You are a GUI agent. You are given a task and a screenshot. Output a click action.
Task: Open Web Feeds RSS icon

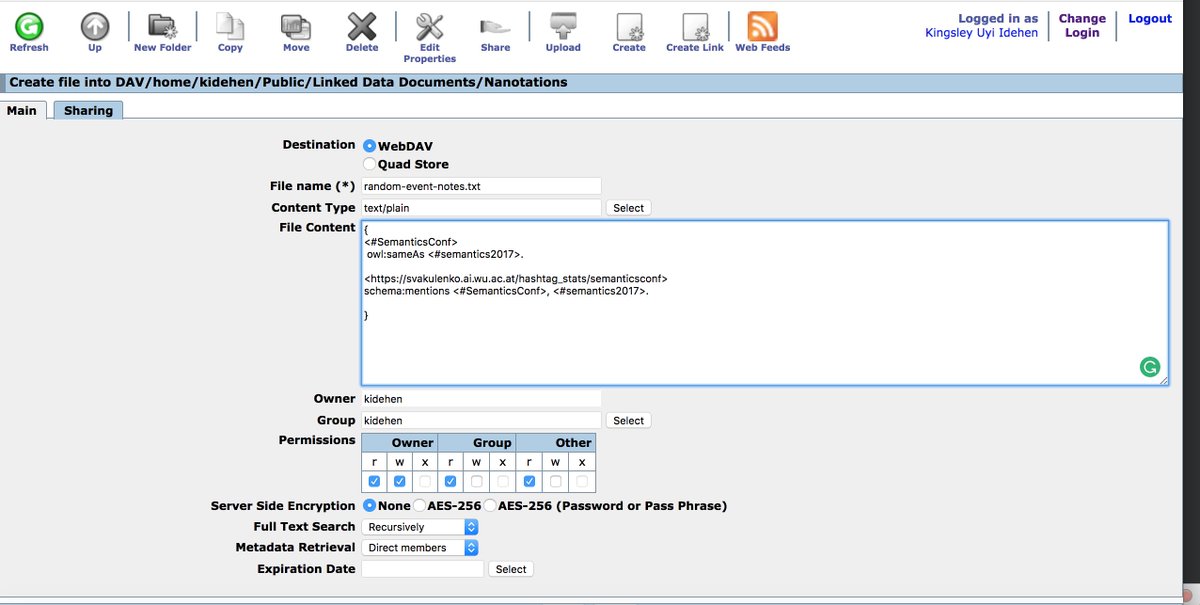tap(762, 25)
